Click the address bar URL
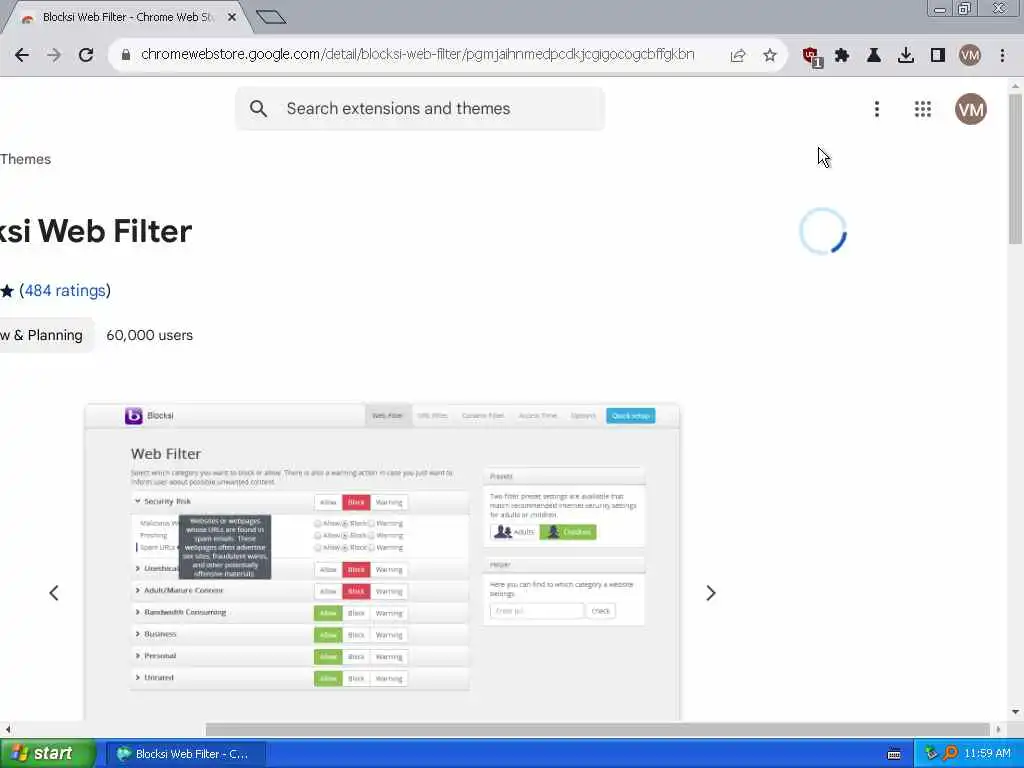 point(417,54)
